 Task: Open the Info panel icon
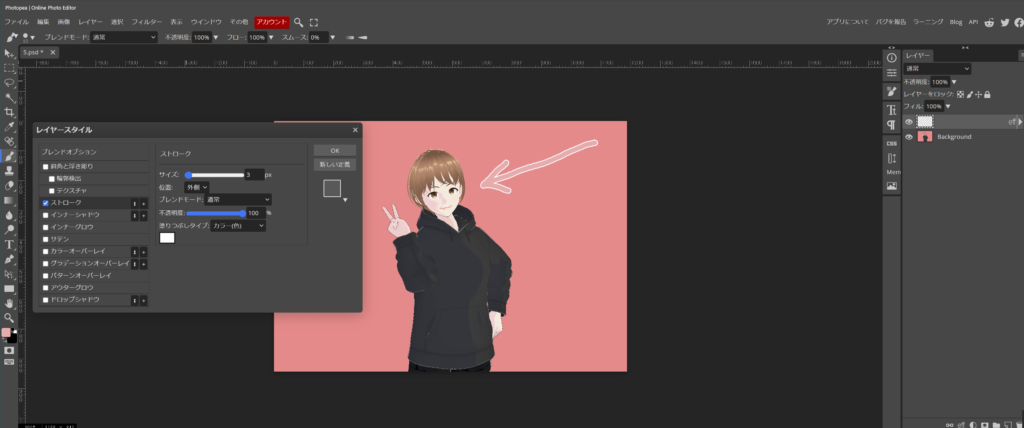pyautogui.click(x=891, y=58)
